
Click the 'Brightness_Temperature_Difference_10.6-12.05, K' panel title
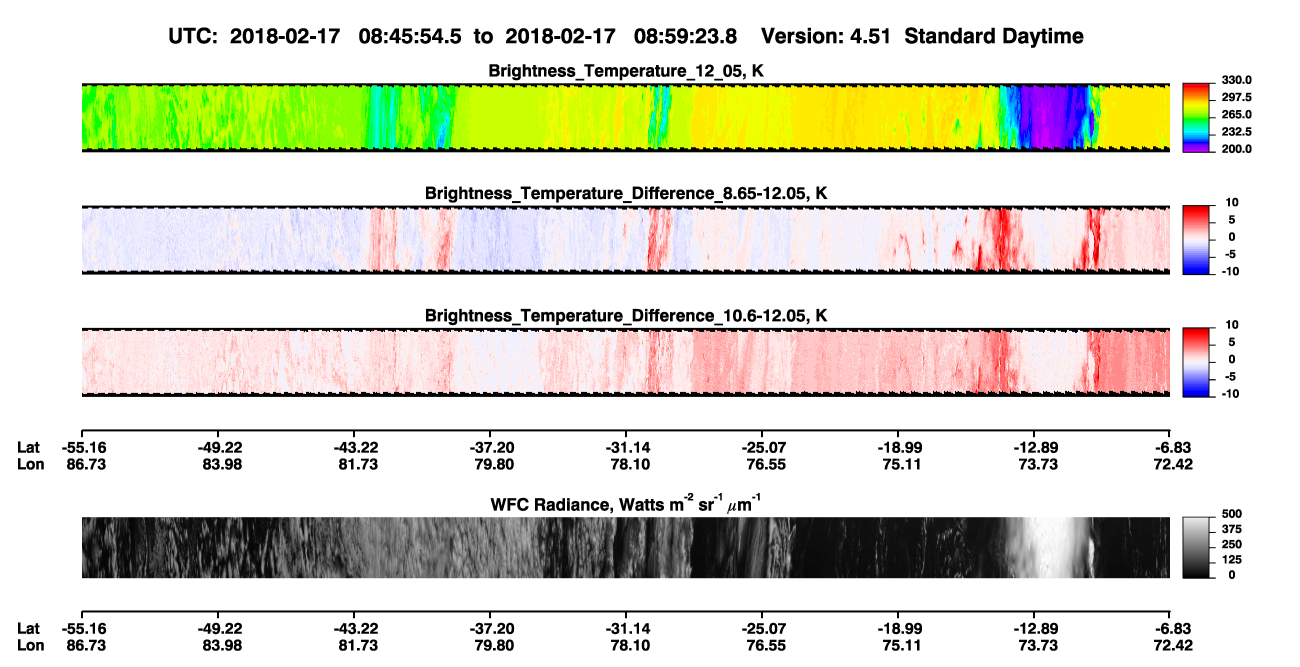click(626, 316)
